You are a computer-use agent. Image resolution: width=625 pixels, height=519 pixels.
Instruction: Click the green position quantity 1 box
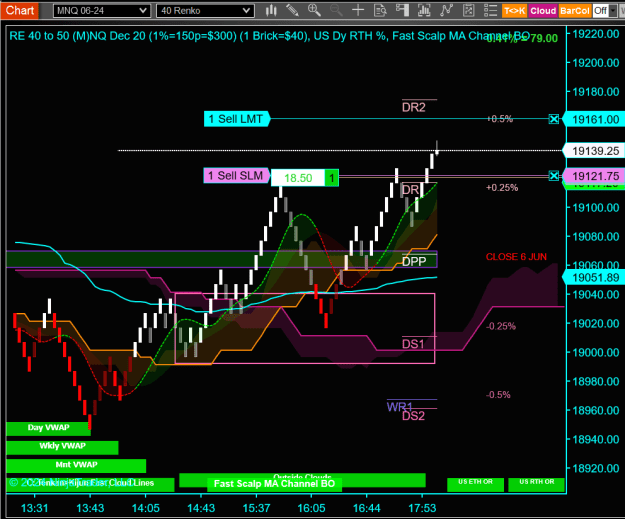point(332,178)
